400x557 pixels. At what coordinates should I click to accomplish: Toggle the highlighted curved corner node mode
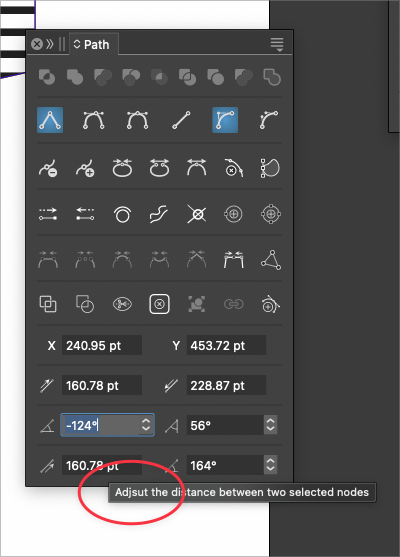pyautogui.click(x=225, y=120)
